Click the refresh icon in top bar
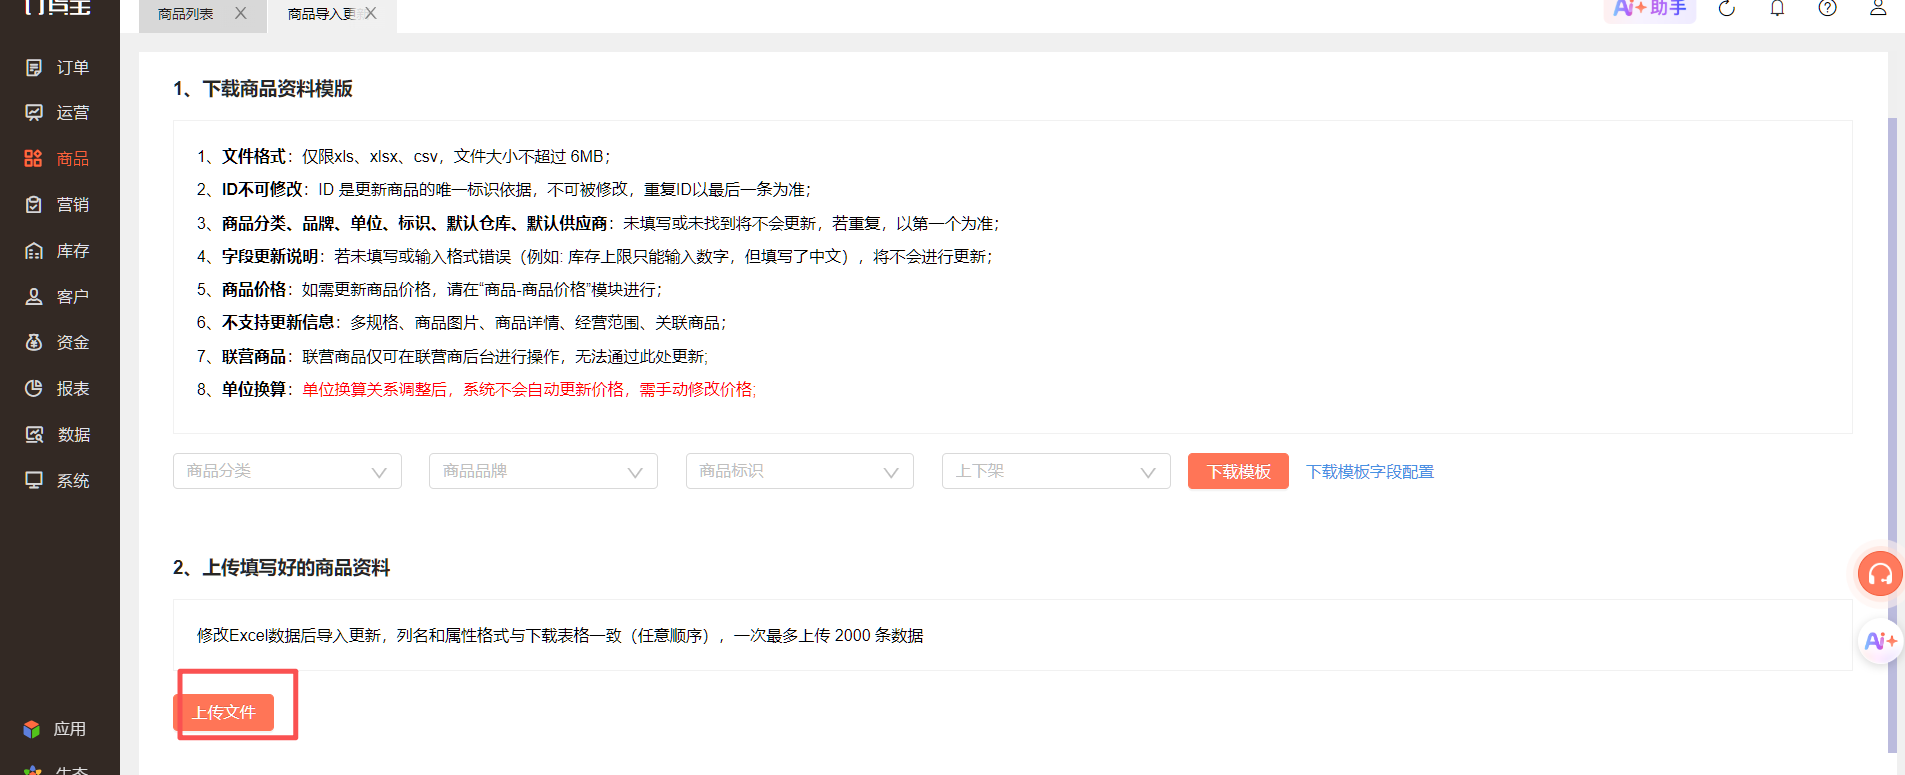The height and width of the screenshot is (775, 1905). [1727, 9]
